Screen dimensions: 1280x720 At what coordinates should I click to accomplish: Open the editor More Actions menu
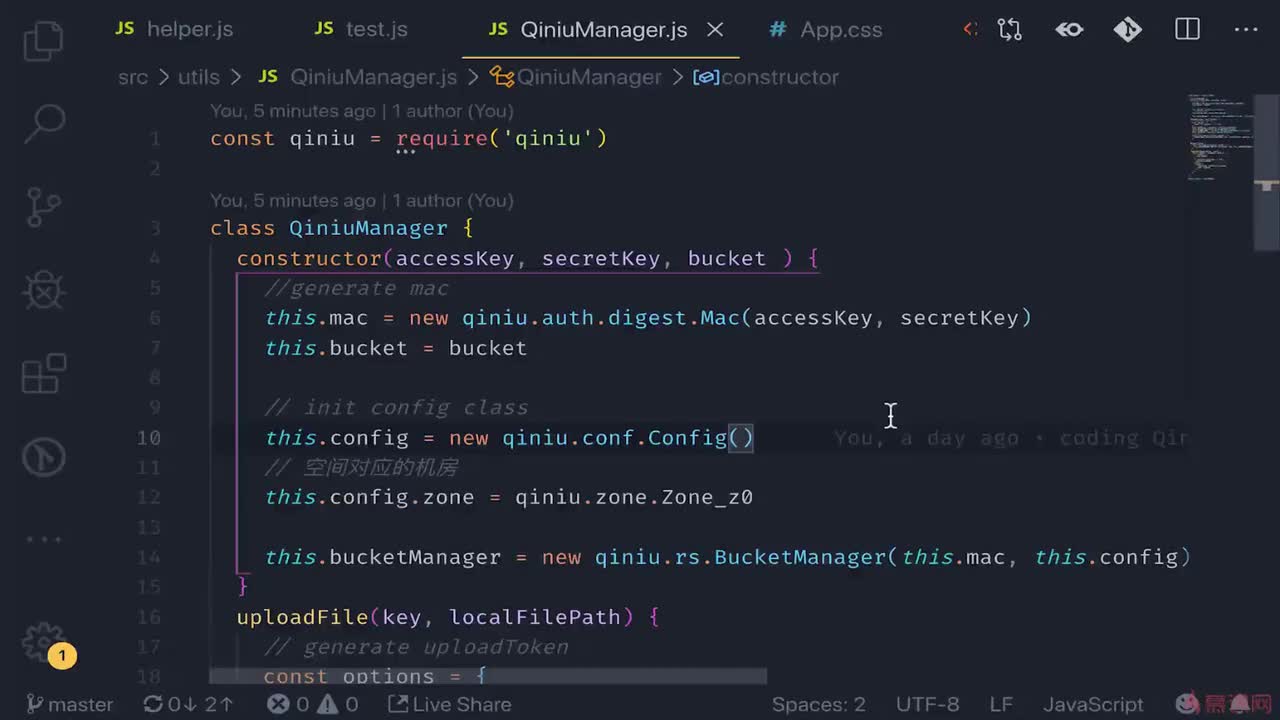pyautogui.click(x=1246, y=30)
